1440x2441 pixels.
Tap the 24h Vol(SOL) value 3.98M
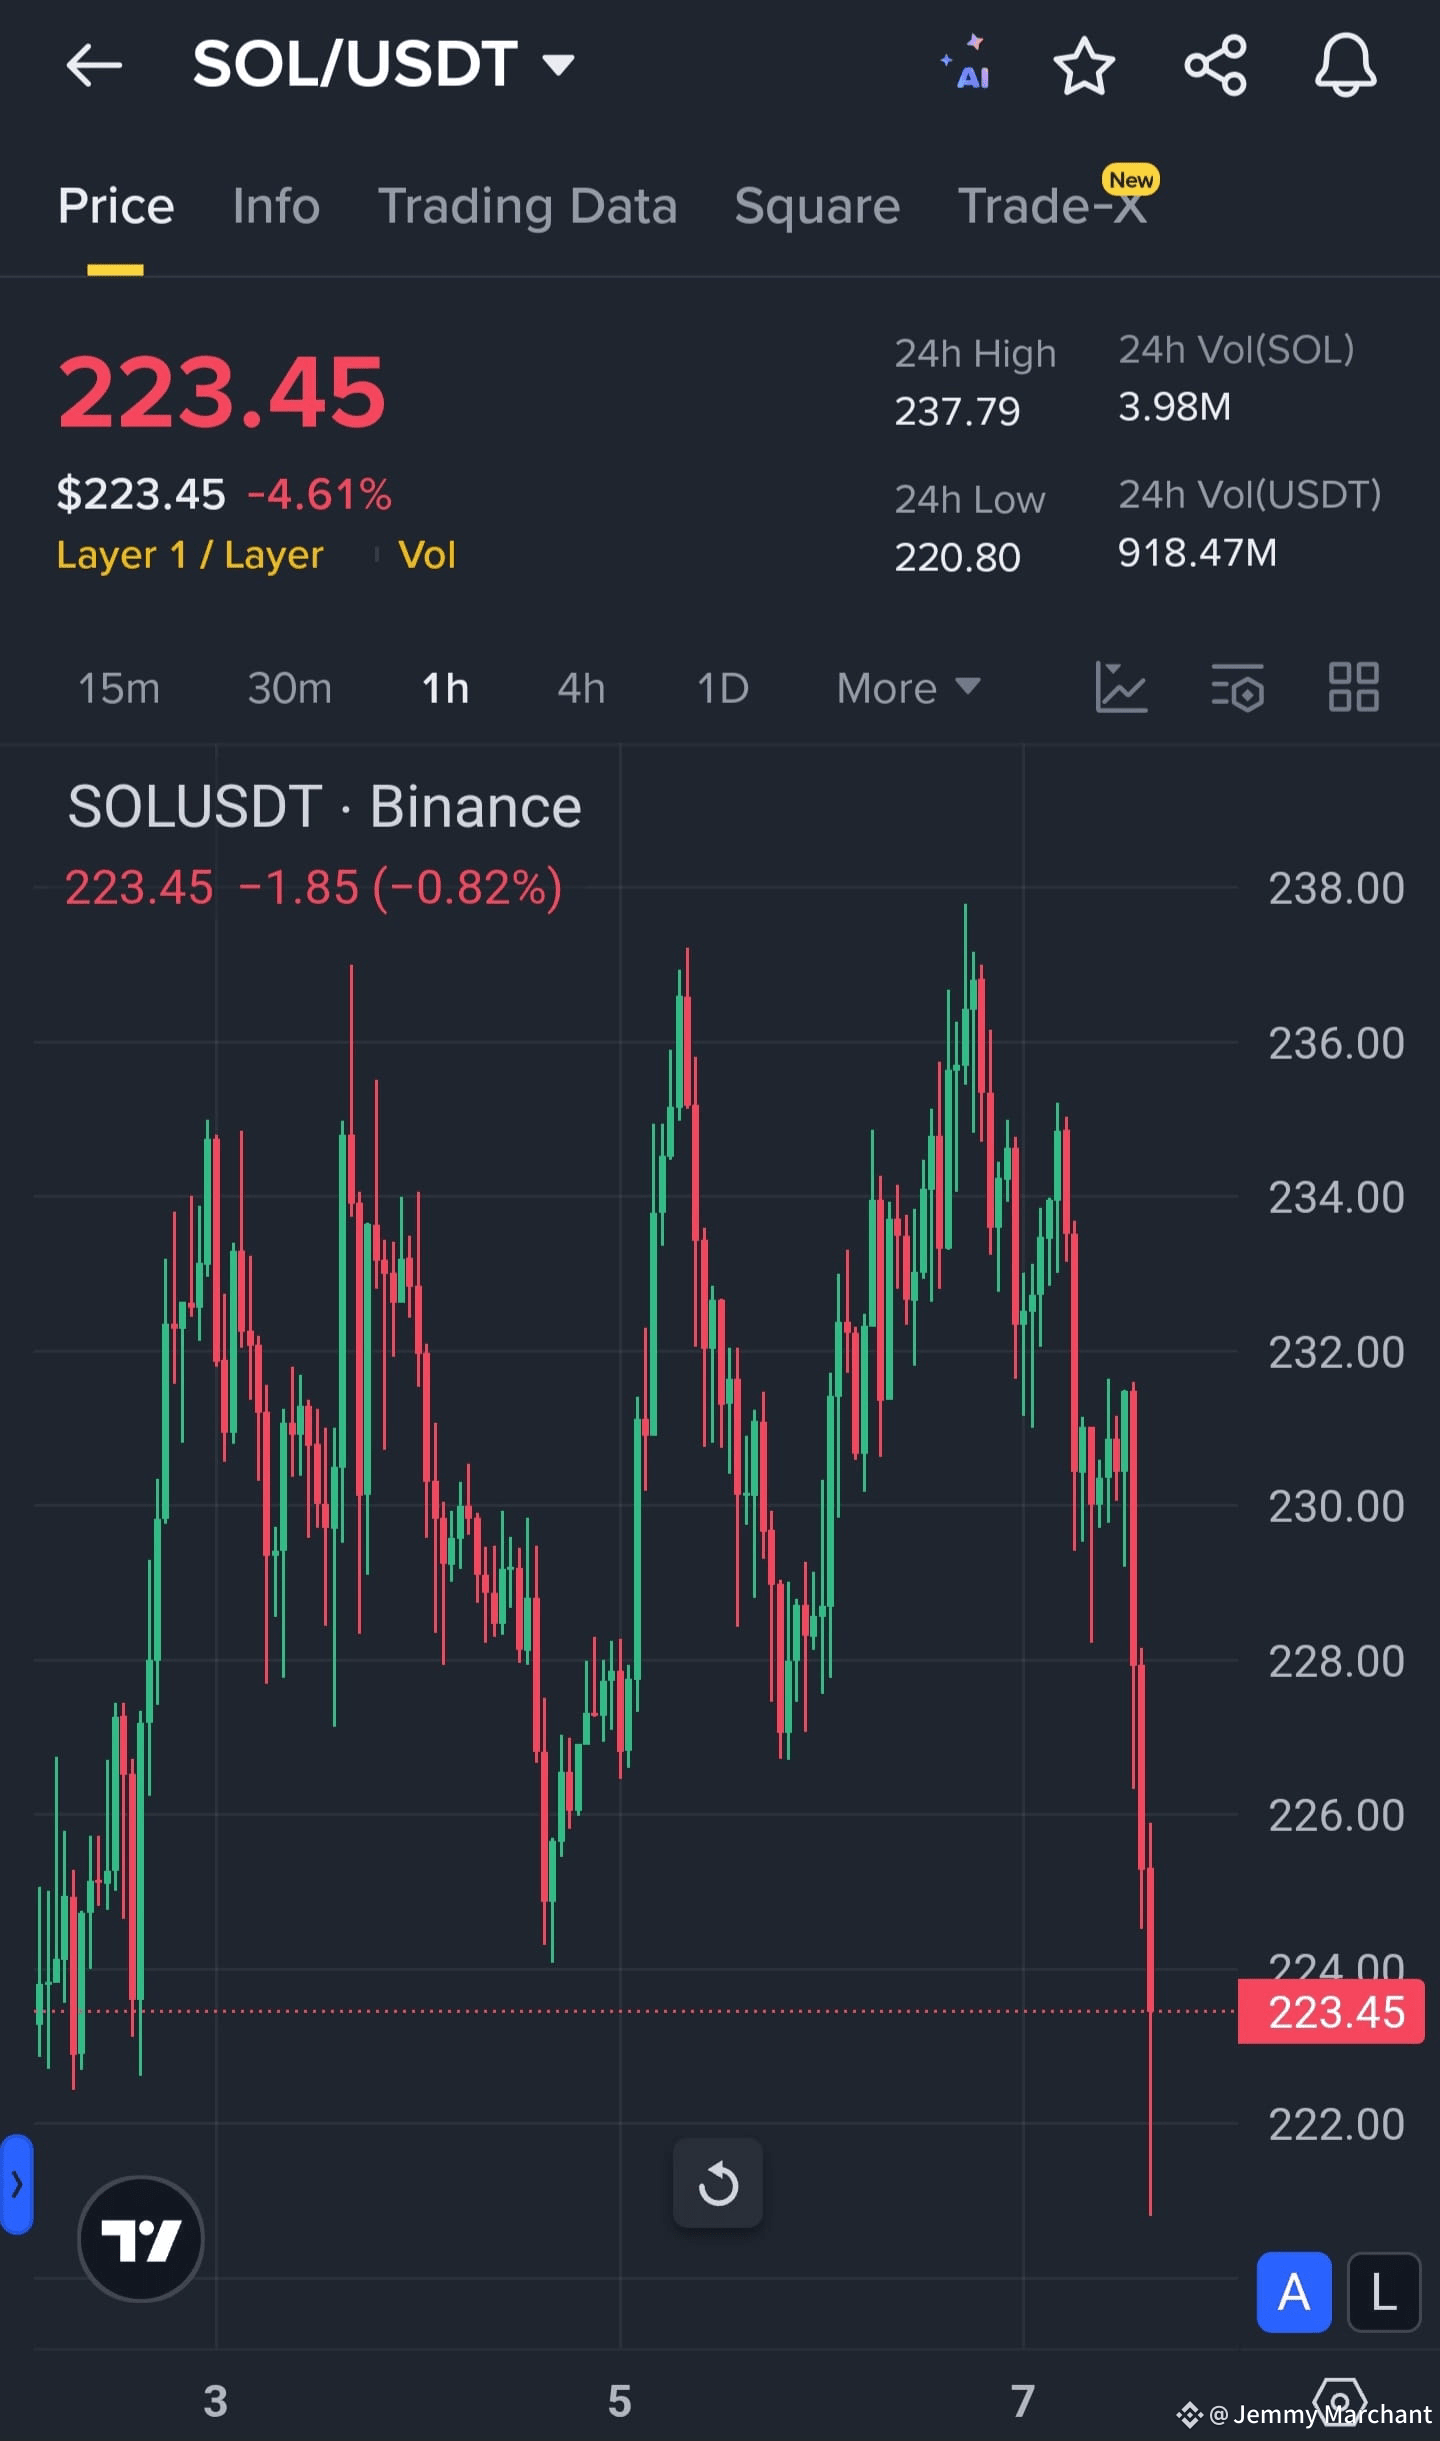(1174, 407)
